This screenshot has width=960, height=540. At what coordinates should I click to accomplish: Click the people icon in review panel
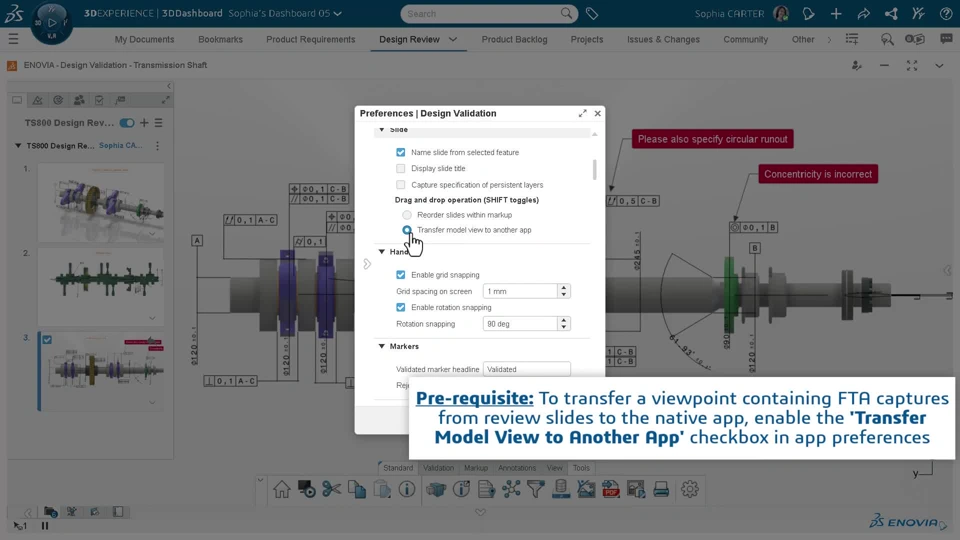pyautogui.click(x=79, y=100)
